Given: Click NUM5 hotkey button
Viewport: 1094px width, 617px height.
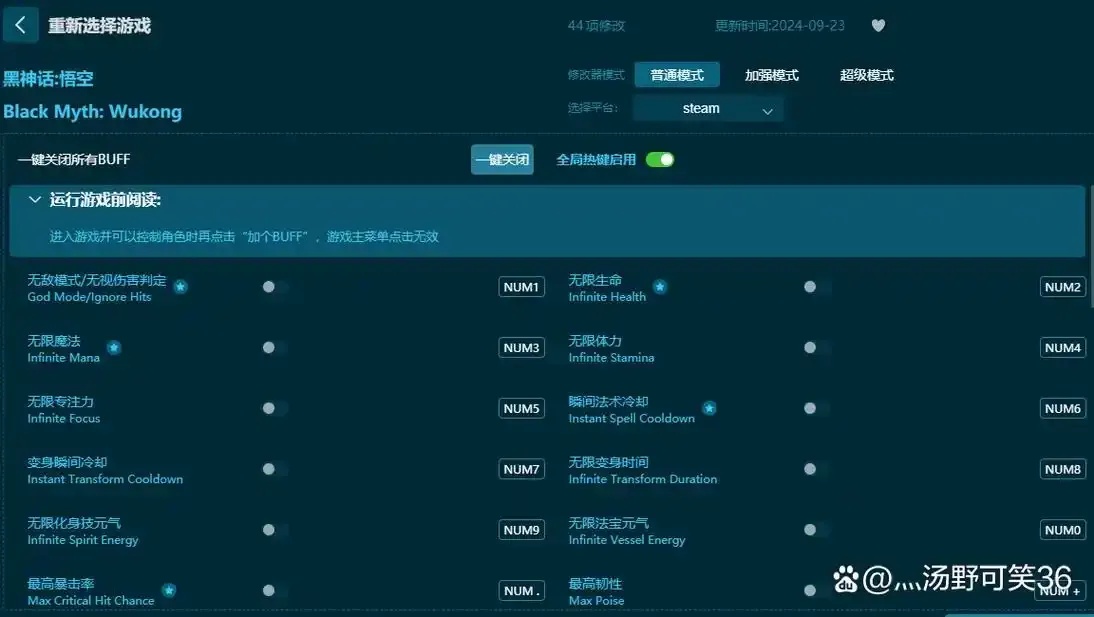Looking at the screenshot, I should coord(521,408).
